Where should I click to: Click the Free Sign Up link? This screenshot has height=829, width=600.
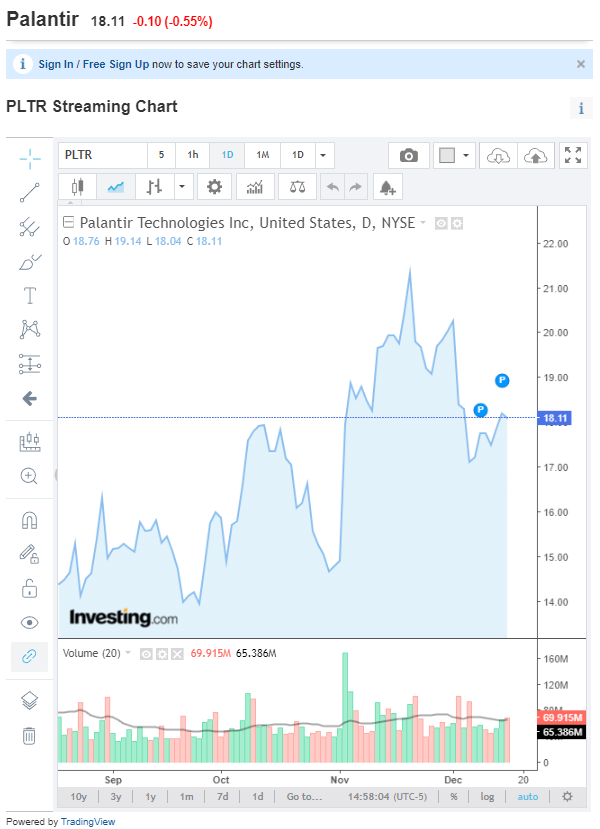coord(116,64)
